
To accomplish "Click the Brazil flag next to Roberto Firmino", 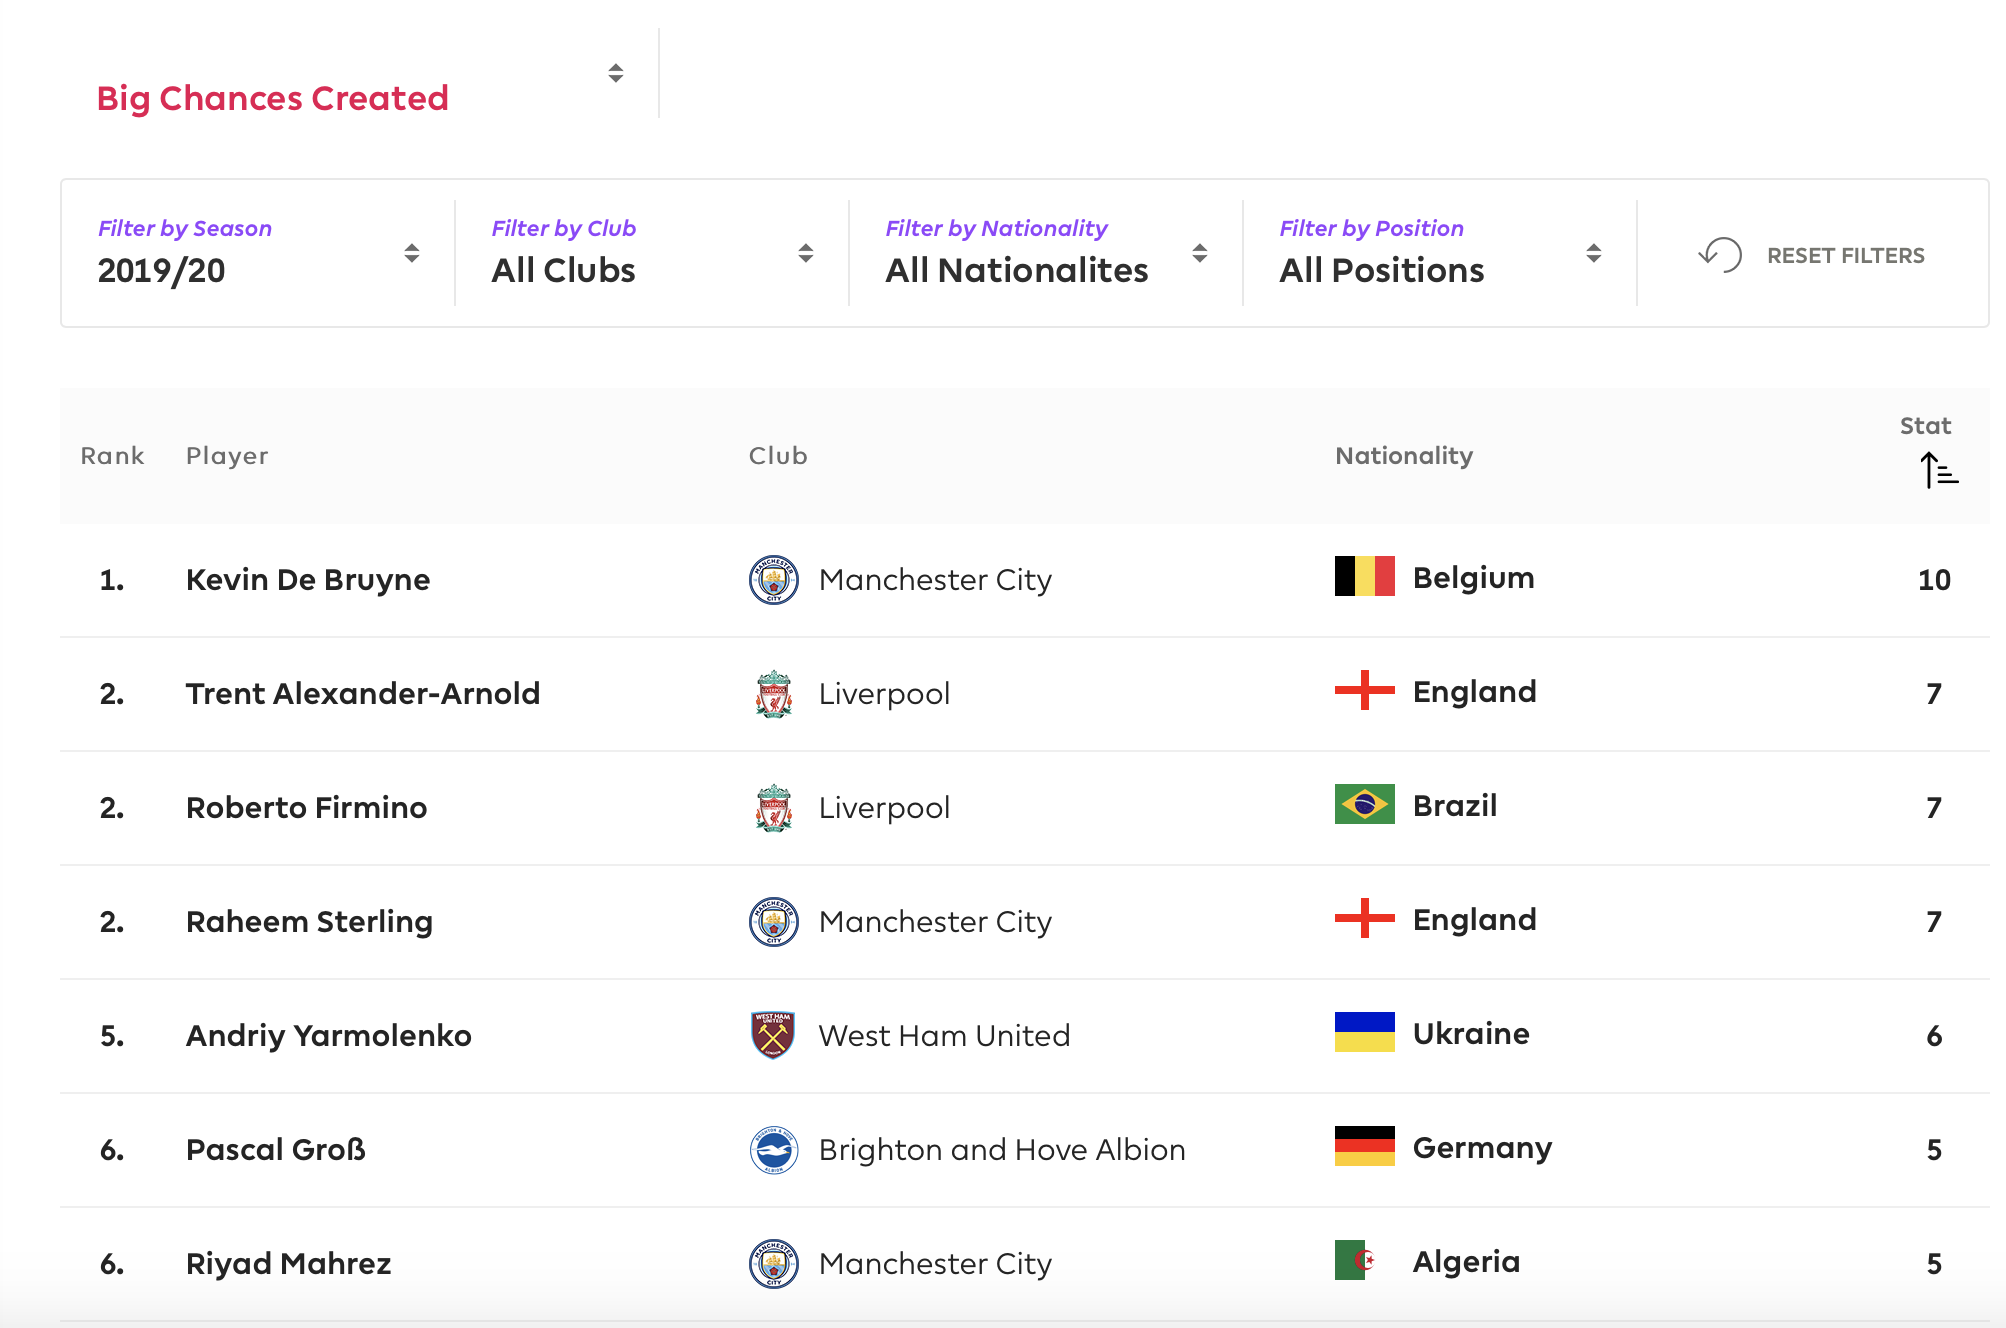I will coord(1364,805).
